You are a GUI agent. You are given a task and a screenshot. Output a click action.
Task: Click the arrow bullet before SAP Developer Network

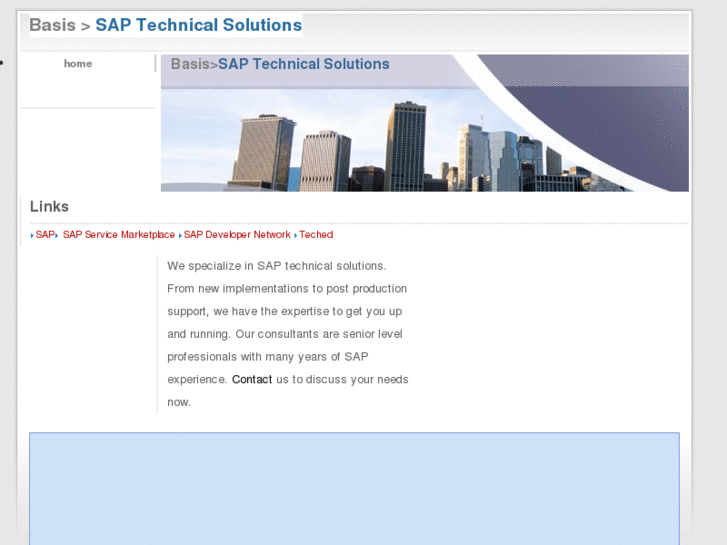(x=180, y=236)
